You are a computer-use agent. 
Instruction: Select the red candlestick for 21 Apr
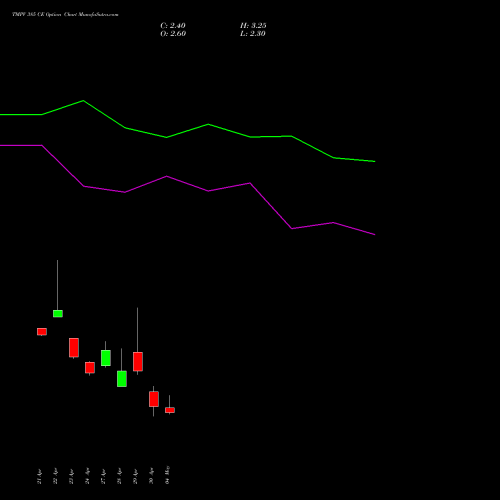pos(42,331)
